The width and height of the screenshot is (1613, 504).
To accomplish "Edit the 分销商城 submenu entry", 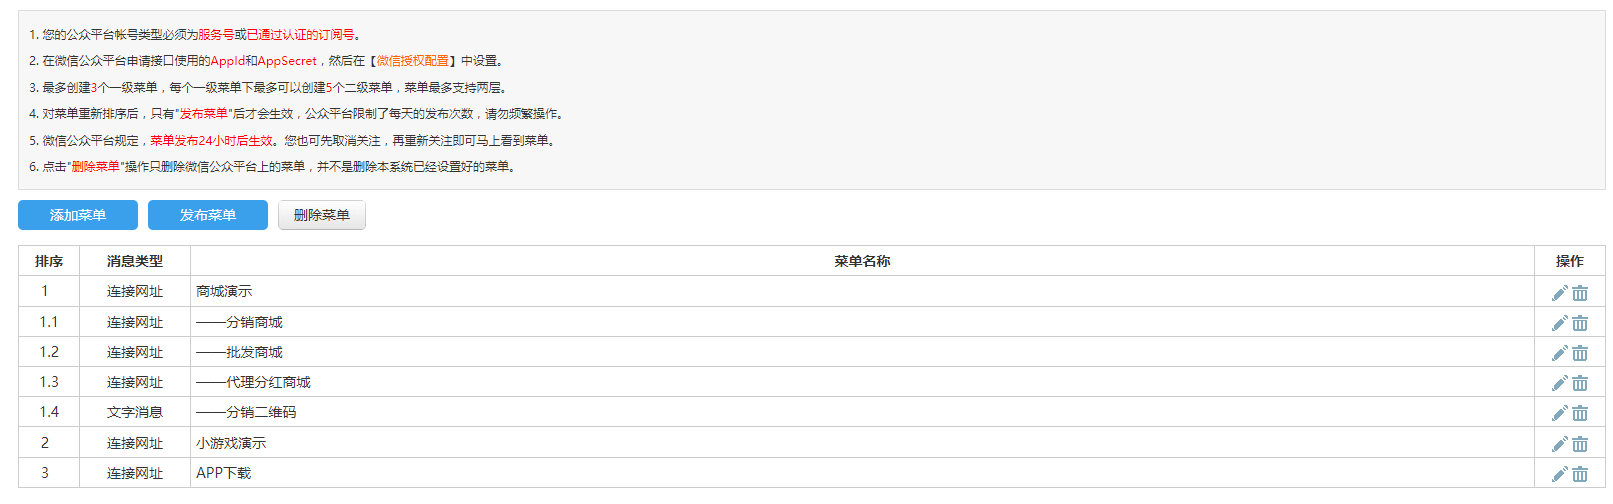I will tap(1559, 323).
